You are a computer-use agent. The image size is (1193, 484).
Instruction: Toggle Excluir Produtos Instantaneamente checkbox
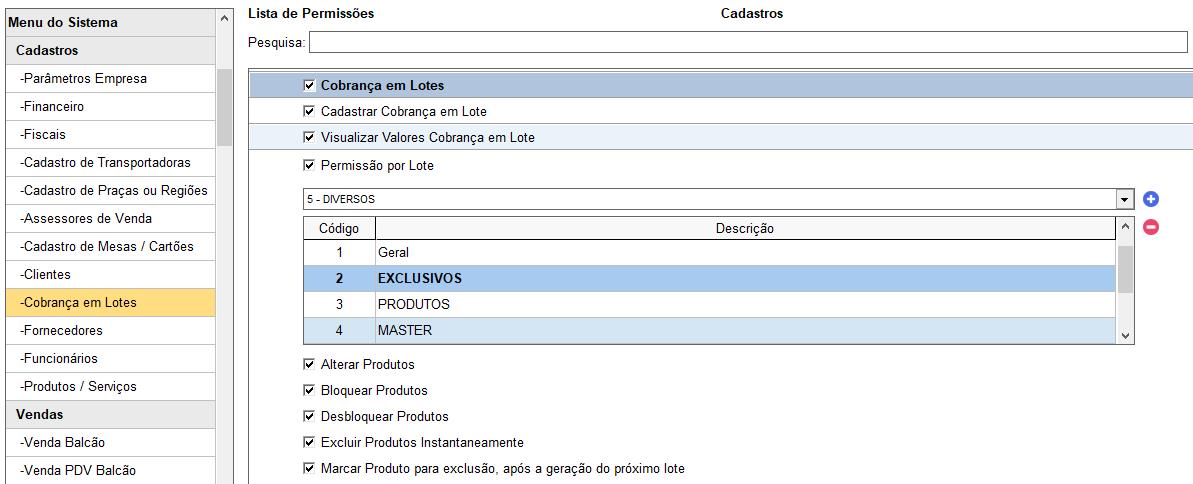[309, 442]
